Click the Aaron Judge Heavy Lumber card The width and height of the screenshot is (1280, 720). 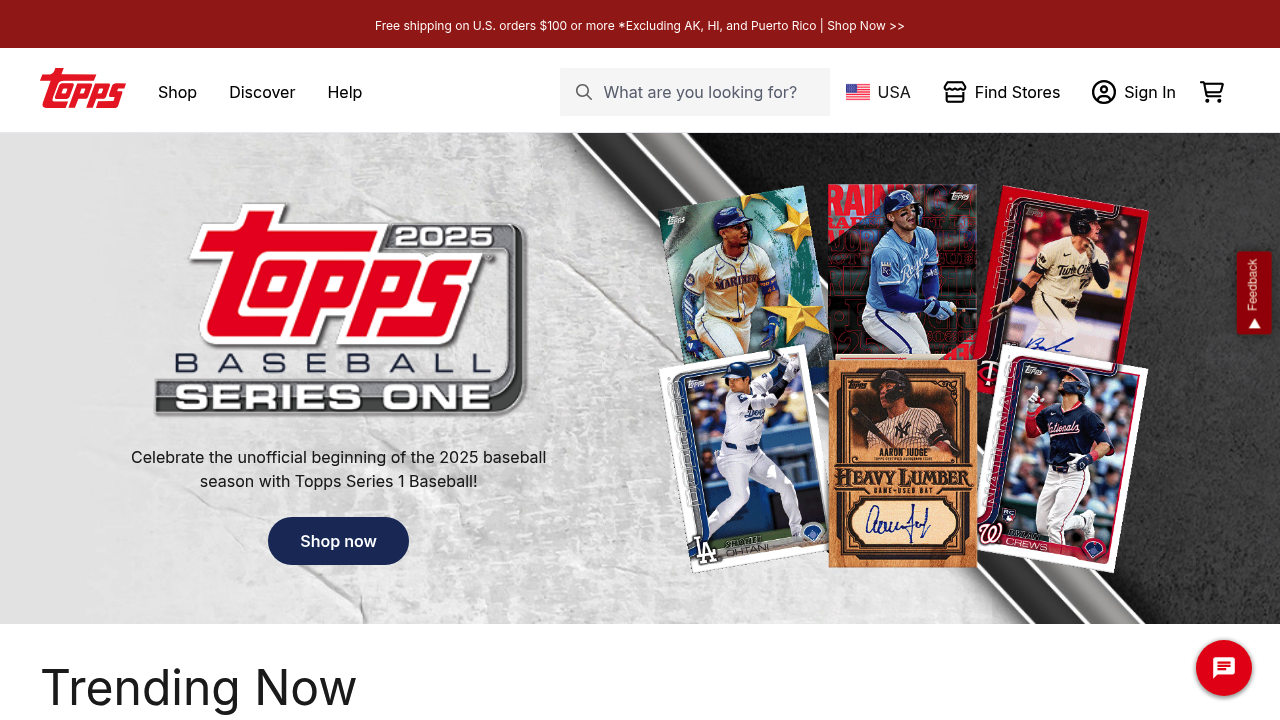coord(903,463)
